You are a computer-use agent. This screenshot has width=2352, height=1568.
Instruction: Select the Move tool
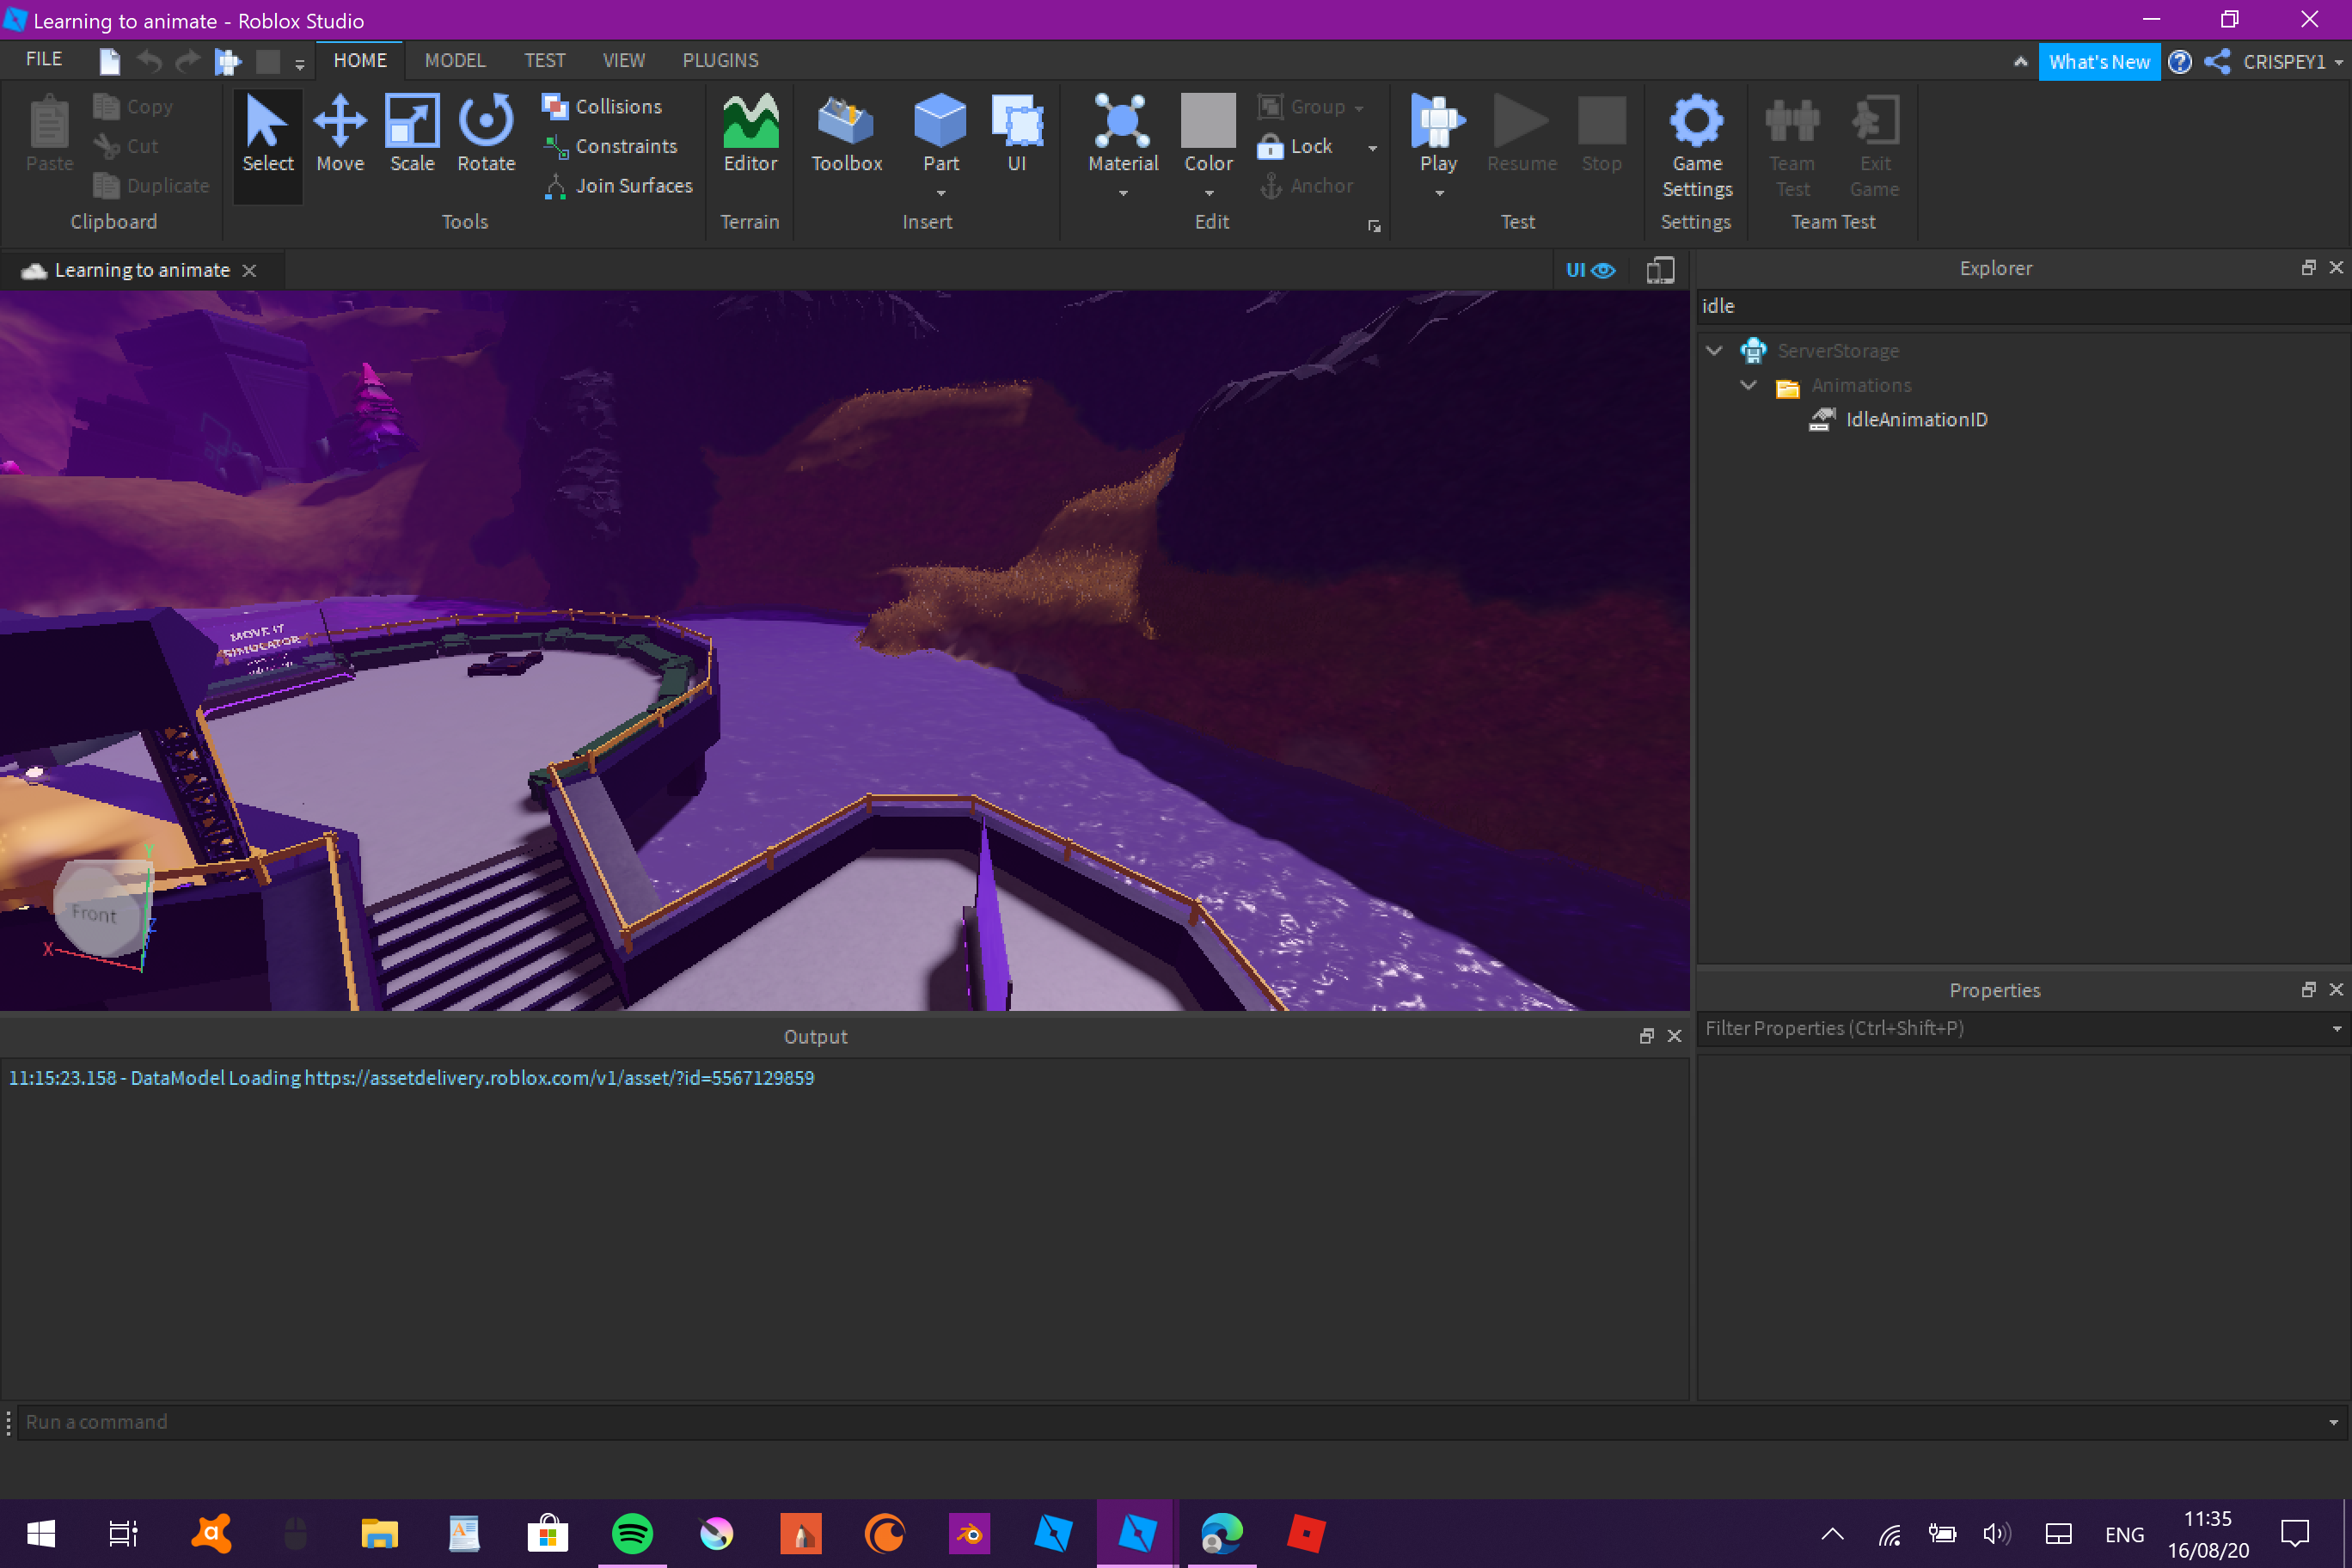pyautogui.click(x=339, y=133)
